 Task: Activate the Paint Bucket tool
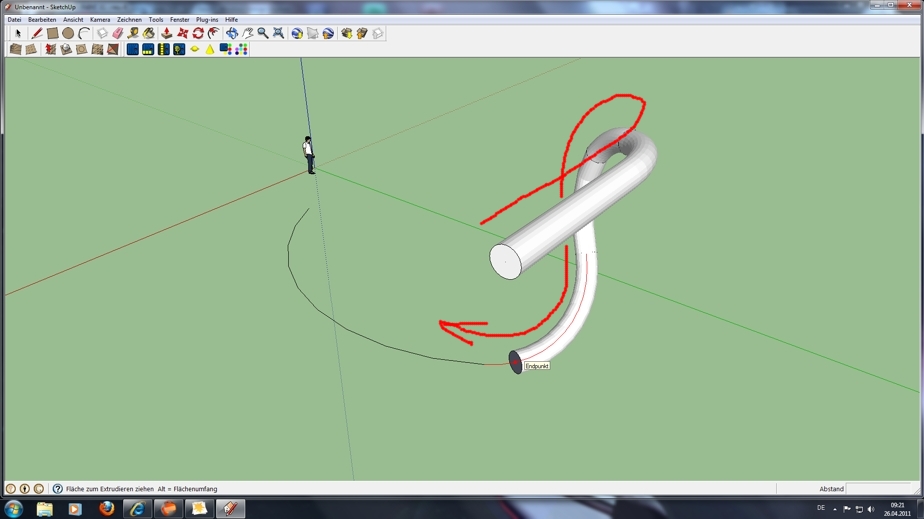149,33
